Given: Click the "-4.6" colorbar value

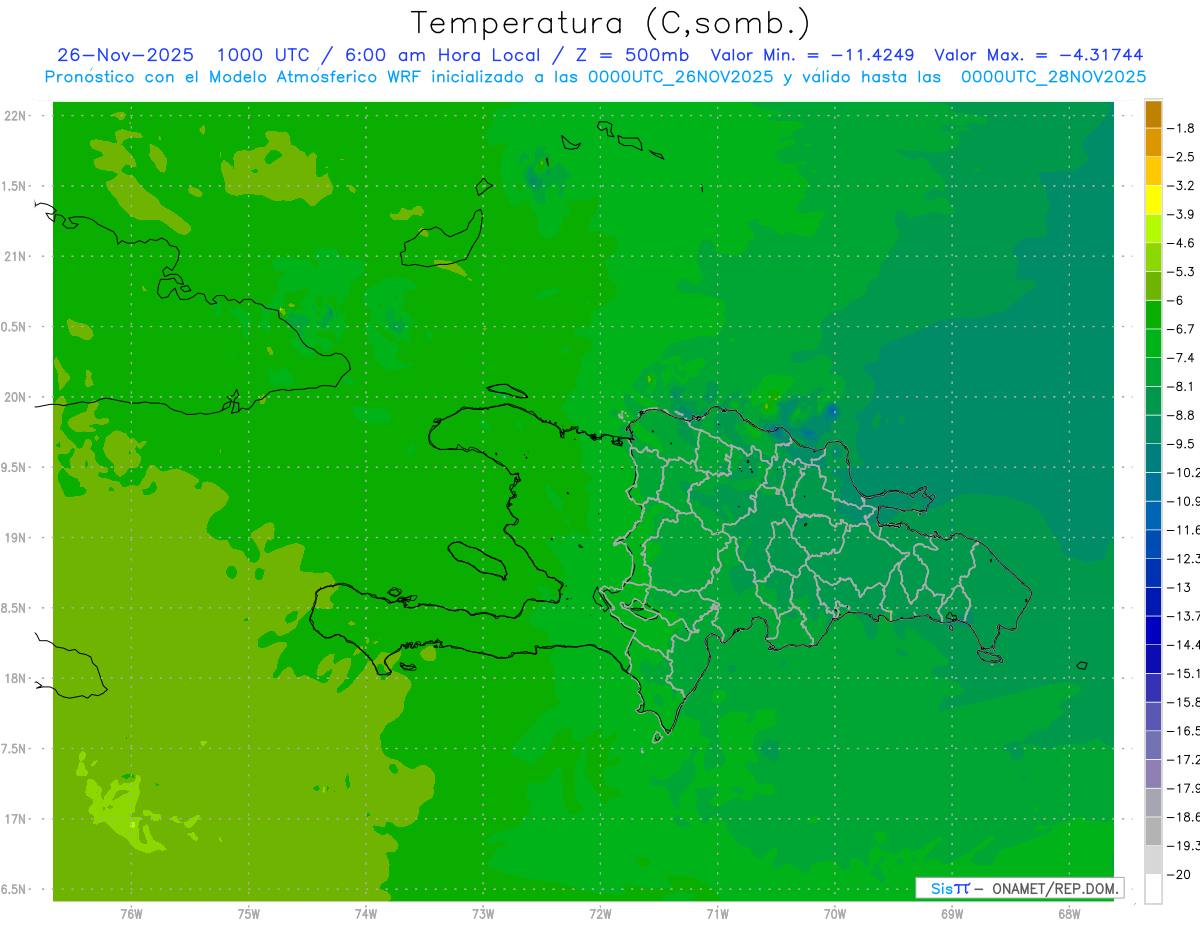Looking at the screenshot, I should [x=1180, y=243].
